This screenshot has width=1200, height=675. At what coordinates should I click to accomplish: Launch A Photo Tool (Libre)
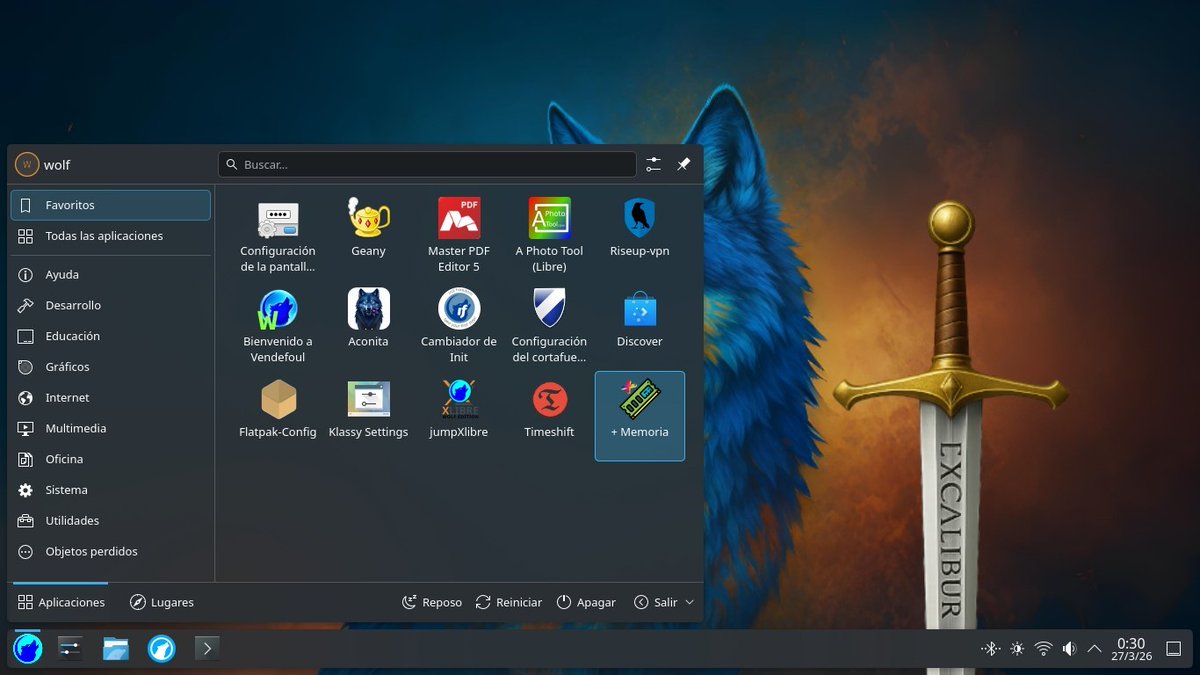click(x=549, y=235)
